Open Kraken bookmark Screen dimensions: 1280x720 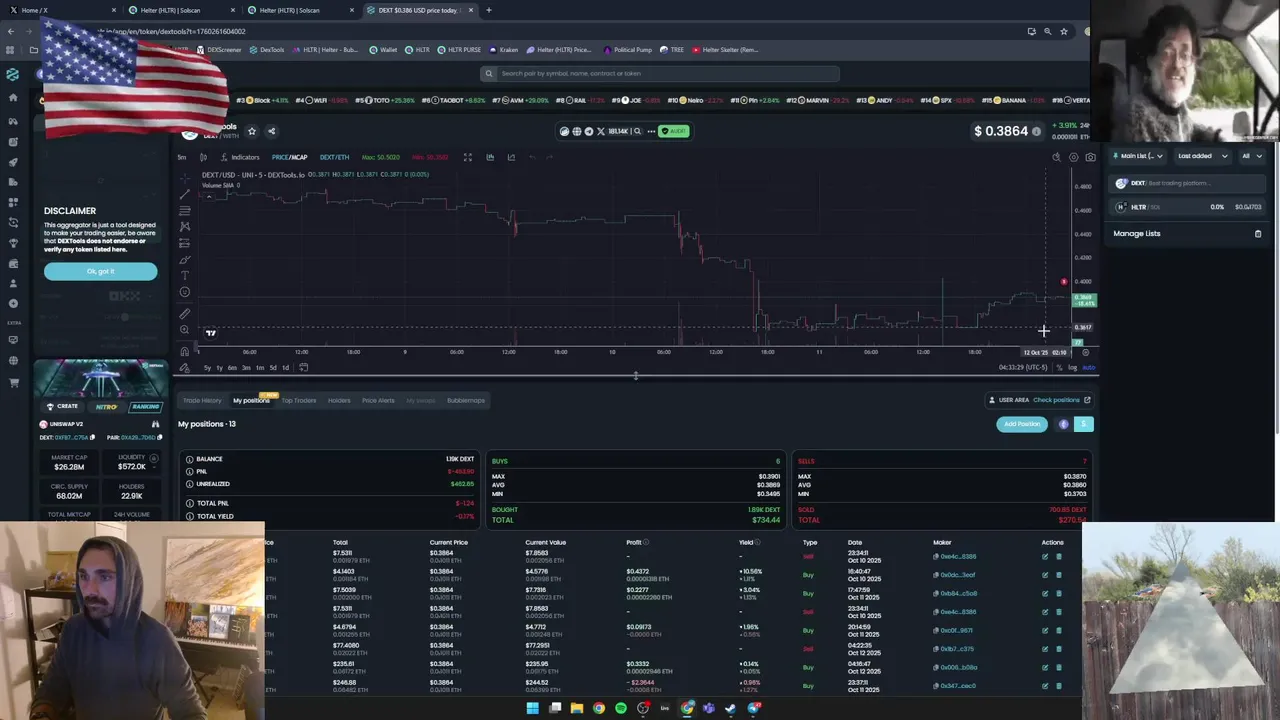click(x=503, y=49)
